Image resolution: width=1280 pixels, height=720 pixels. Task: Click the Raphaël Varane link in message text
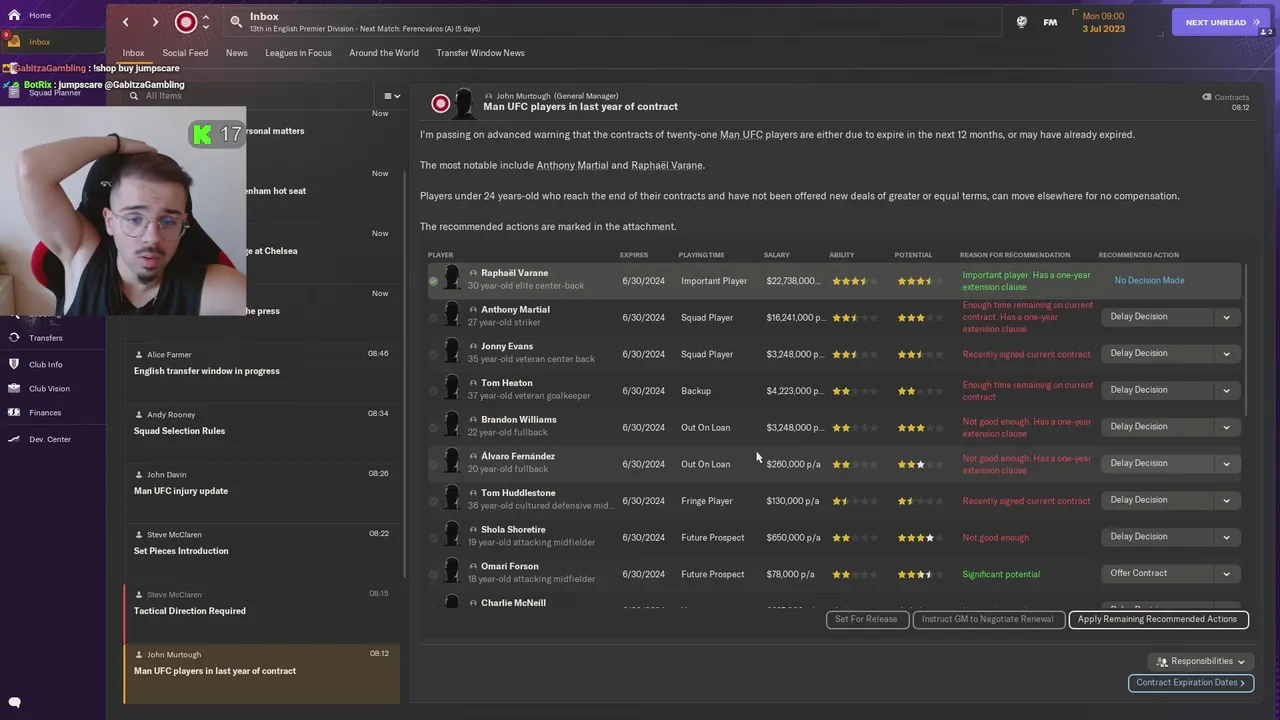(667, 165)
